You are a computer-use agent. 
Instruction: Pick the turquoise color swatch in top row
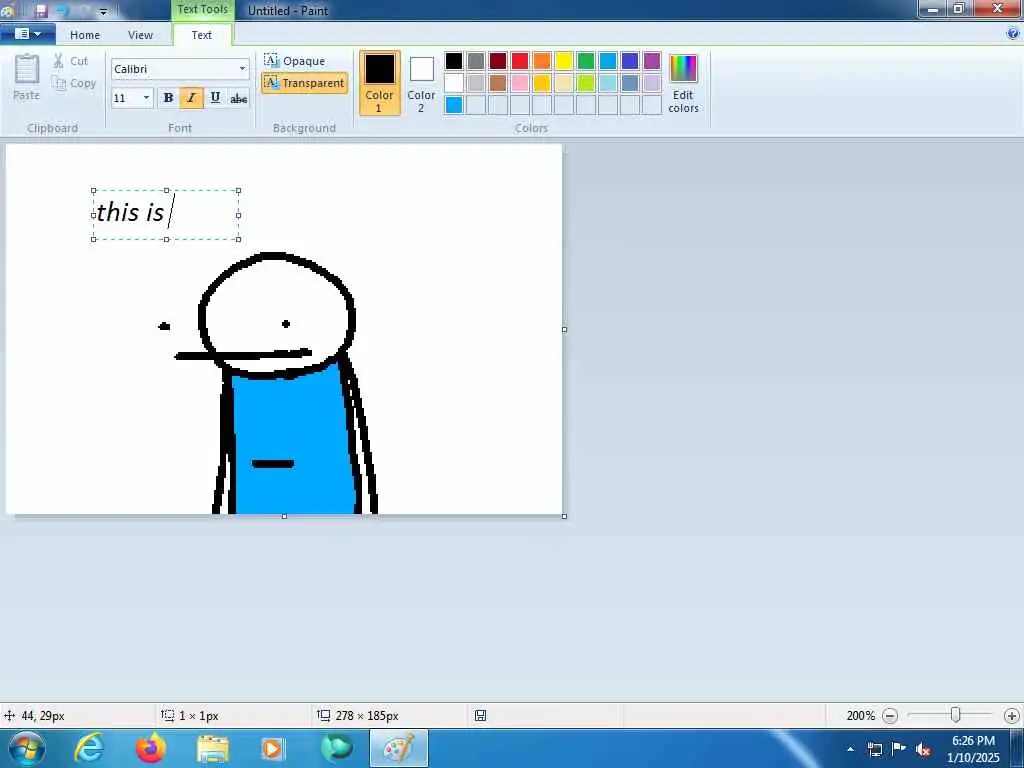click(608, 61)
